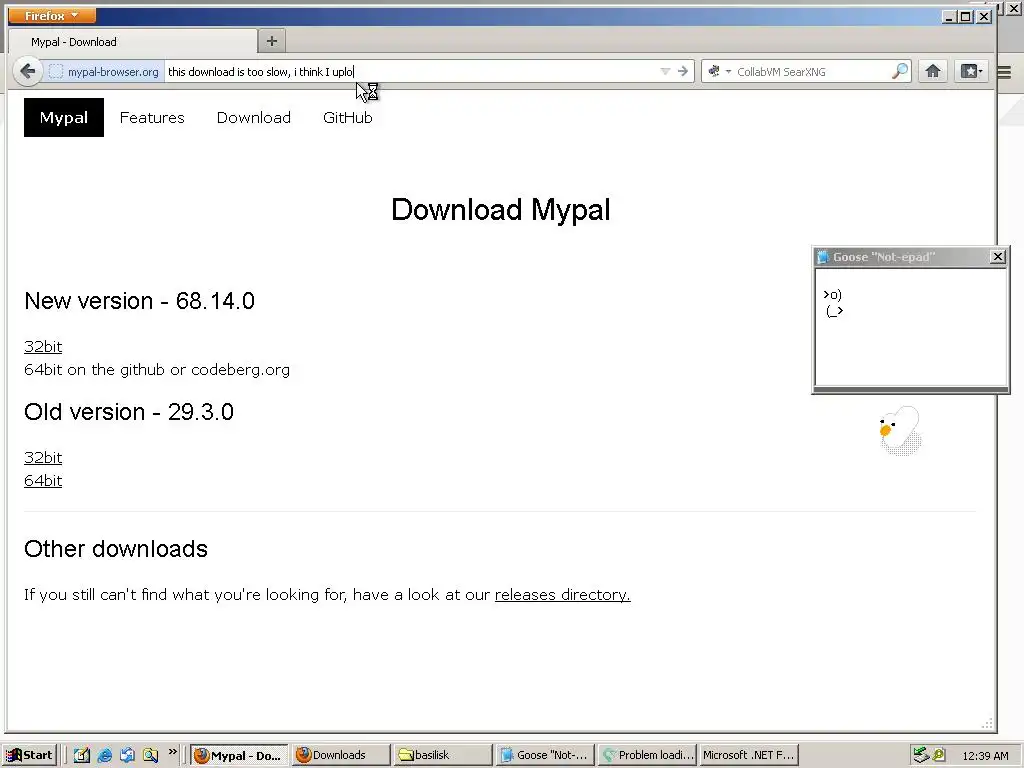The image size is (1024, 768).
Task: Open basilisk folder taskbar button
Action: pos(443,755)
